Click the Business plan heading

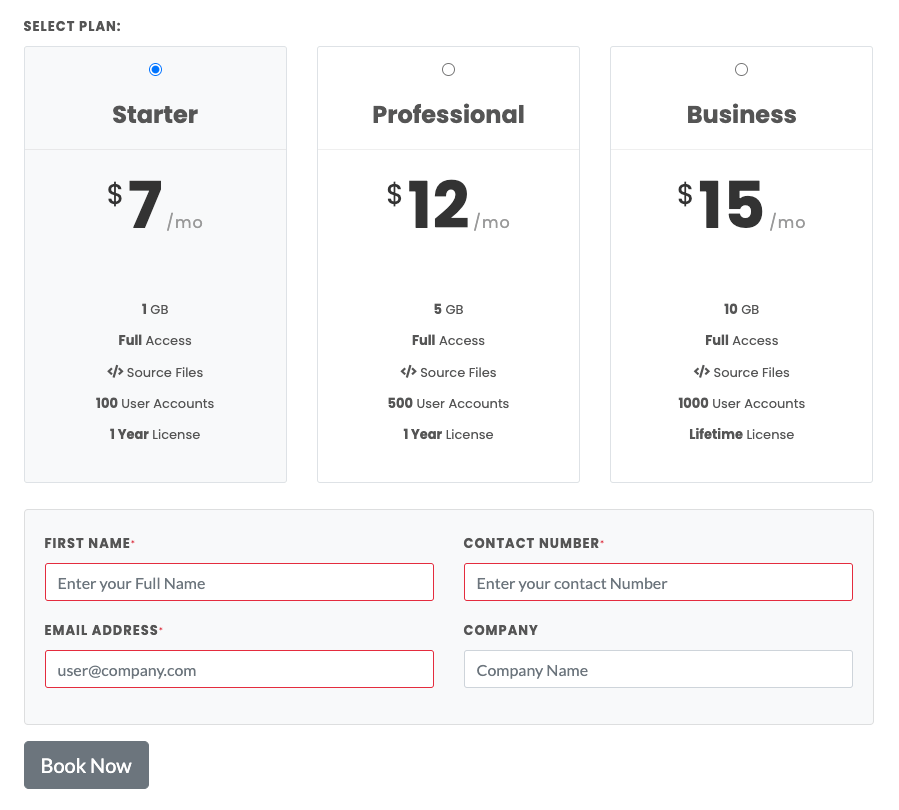[x=741, y=114]
